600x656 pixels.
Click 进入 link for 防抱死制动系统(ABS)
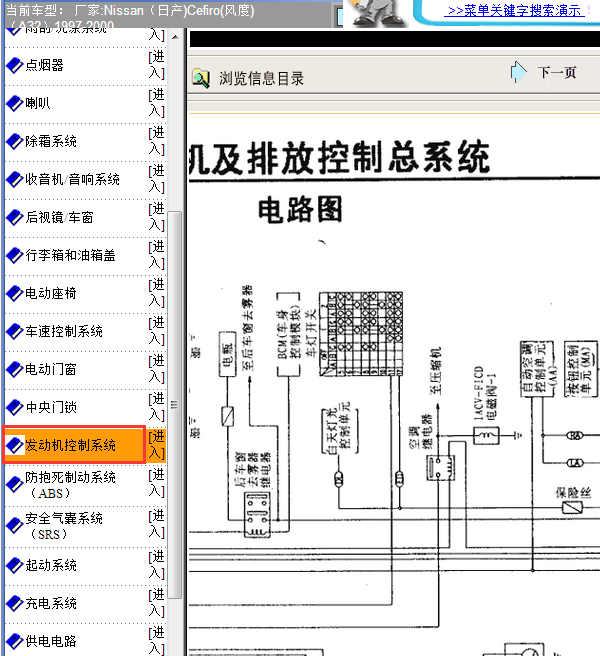point(157,483)
